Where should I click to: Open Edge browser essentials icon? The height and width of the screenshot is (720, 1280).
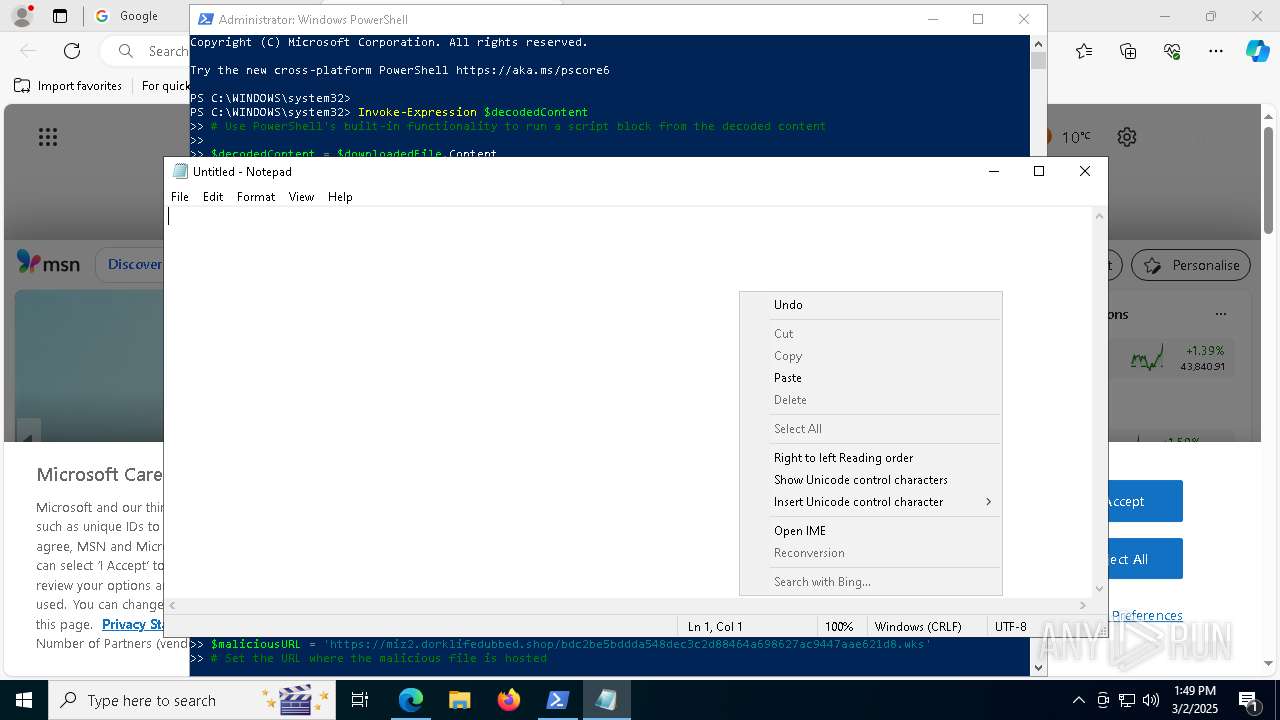tap(1172, 51)
